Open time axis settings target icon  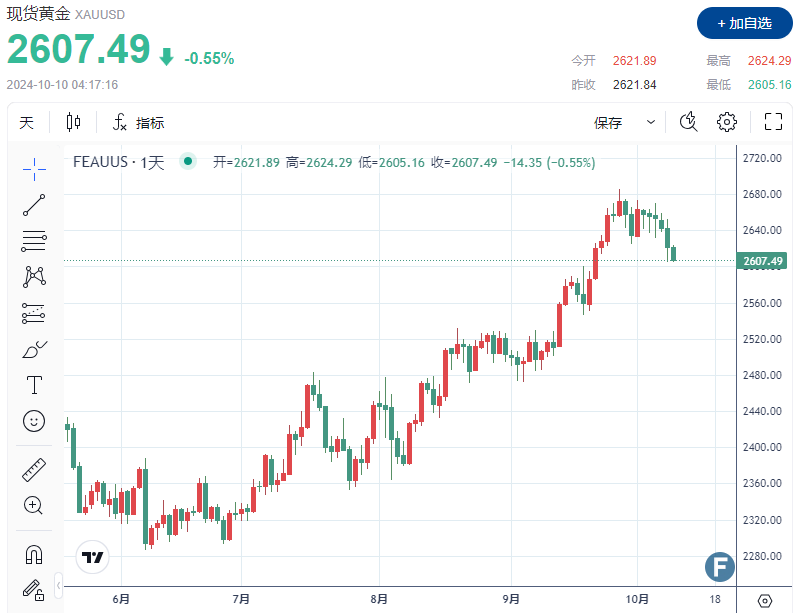tap(764, 600)
